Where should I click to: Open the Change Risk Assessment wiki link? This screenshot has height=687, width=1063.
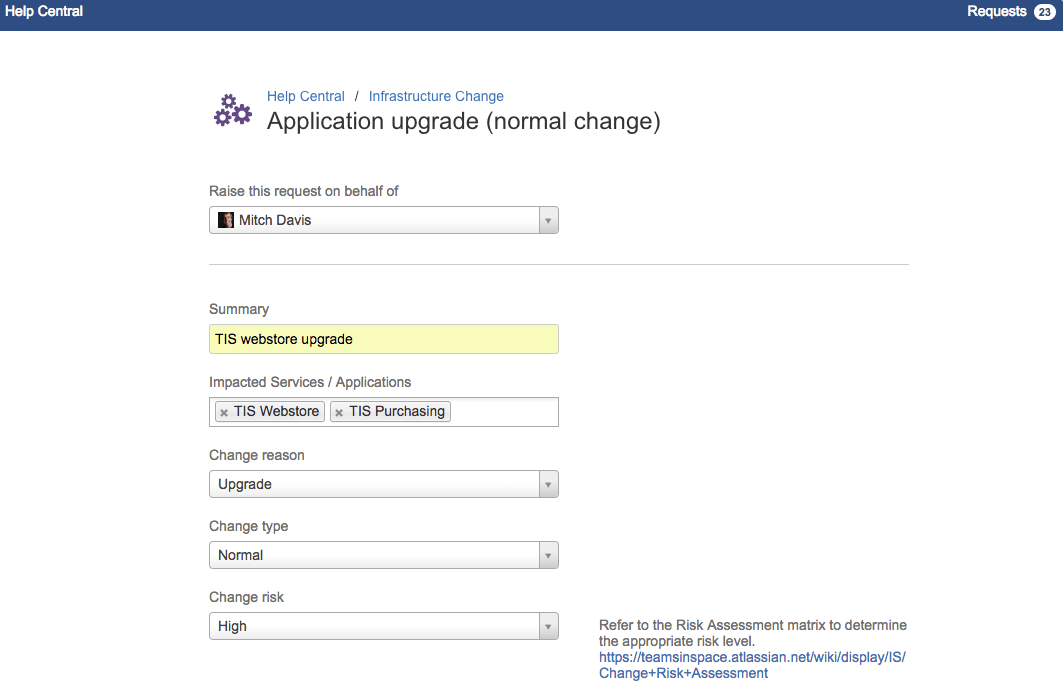coord(752,665)
